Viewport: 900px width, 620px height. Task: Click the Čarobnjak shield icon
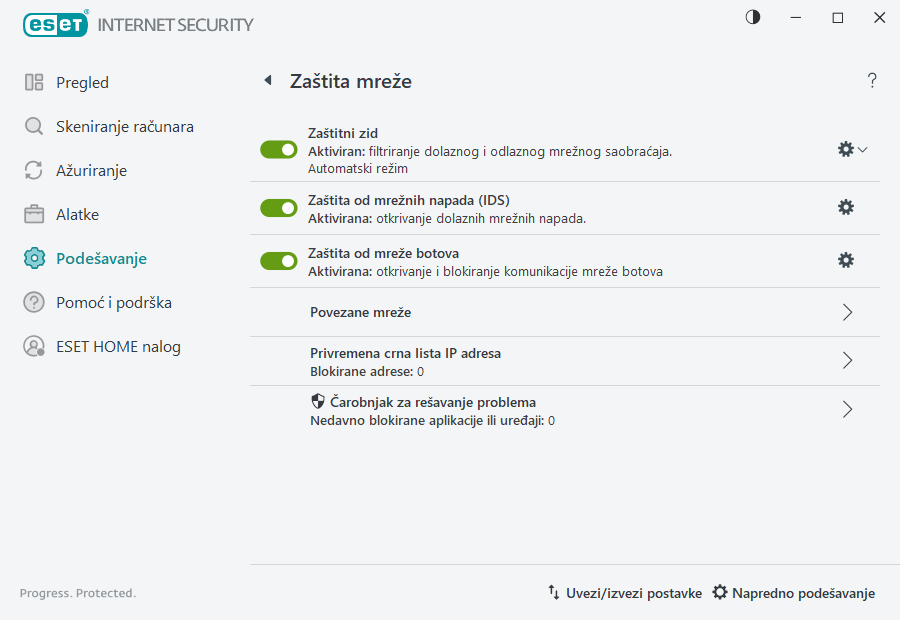tap(316, 401)
